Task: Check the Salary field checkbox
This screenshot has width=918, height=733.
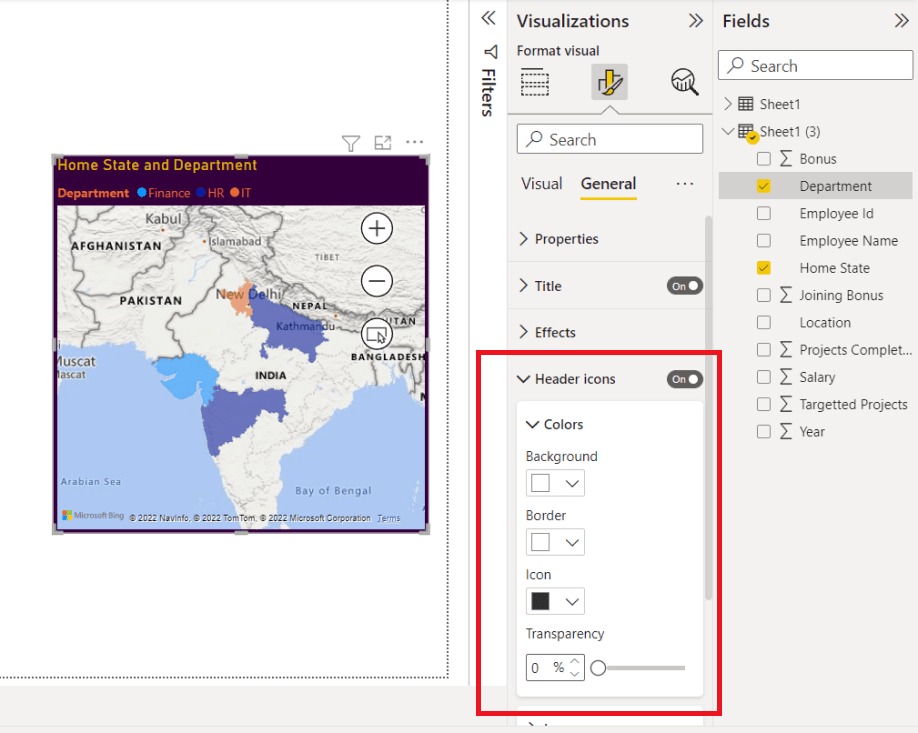Action: 765,376
